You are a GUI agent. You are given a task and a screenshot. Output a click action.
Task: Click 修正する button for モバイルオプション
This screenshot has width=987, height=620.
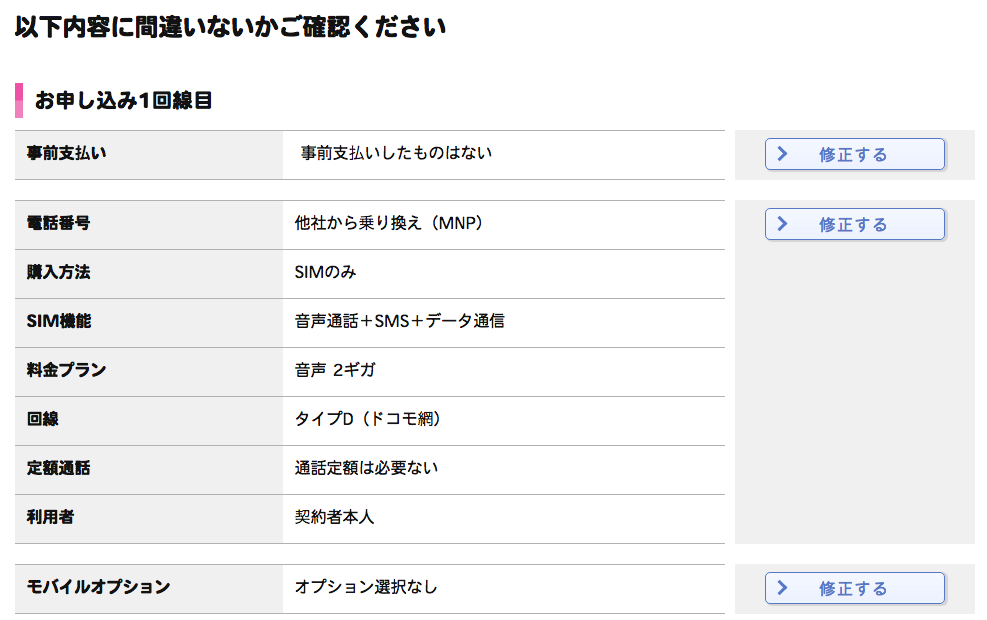click(854, 588)
